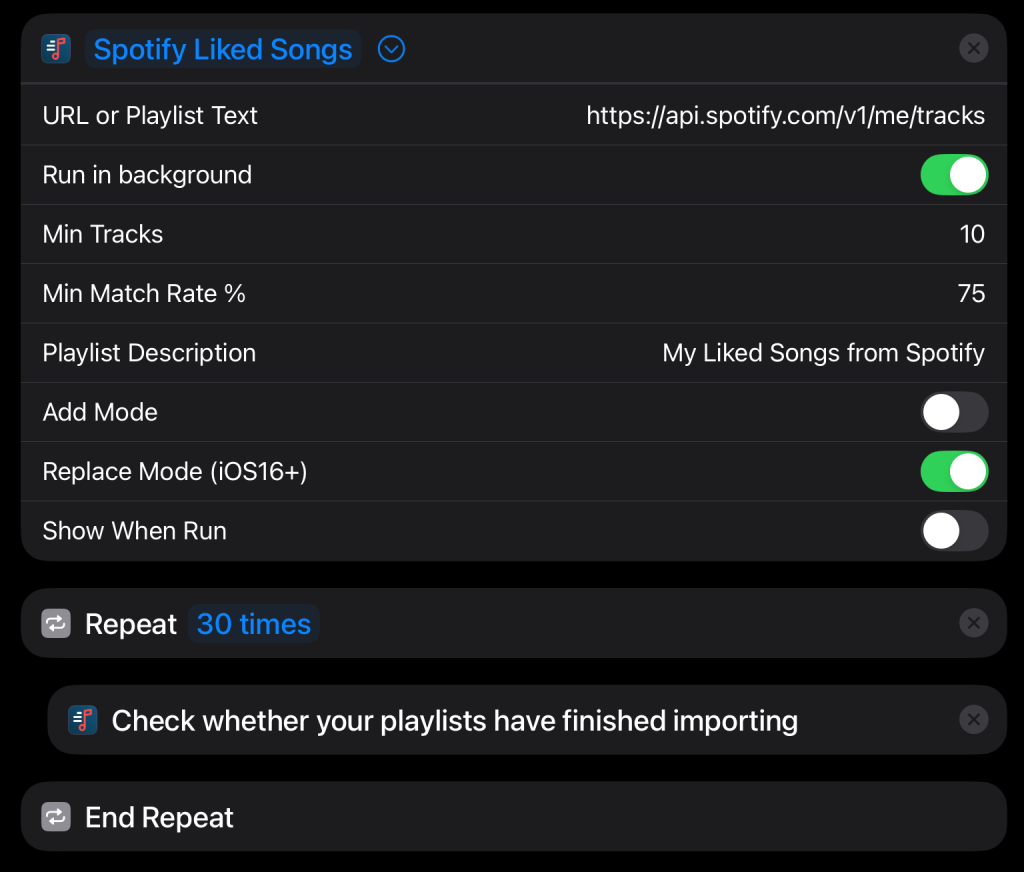Delete the Repeat action
1024x872 pixels.
point(973,623)
